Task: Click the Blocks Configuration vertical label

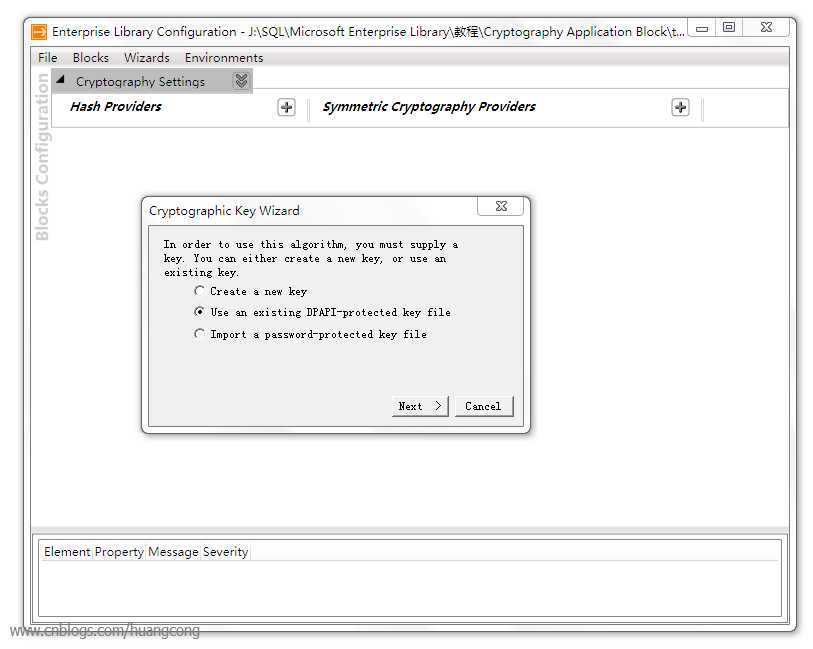Action: point(42,157)
